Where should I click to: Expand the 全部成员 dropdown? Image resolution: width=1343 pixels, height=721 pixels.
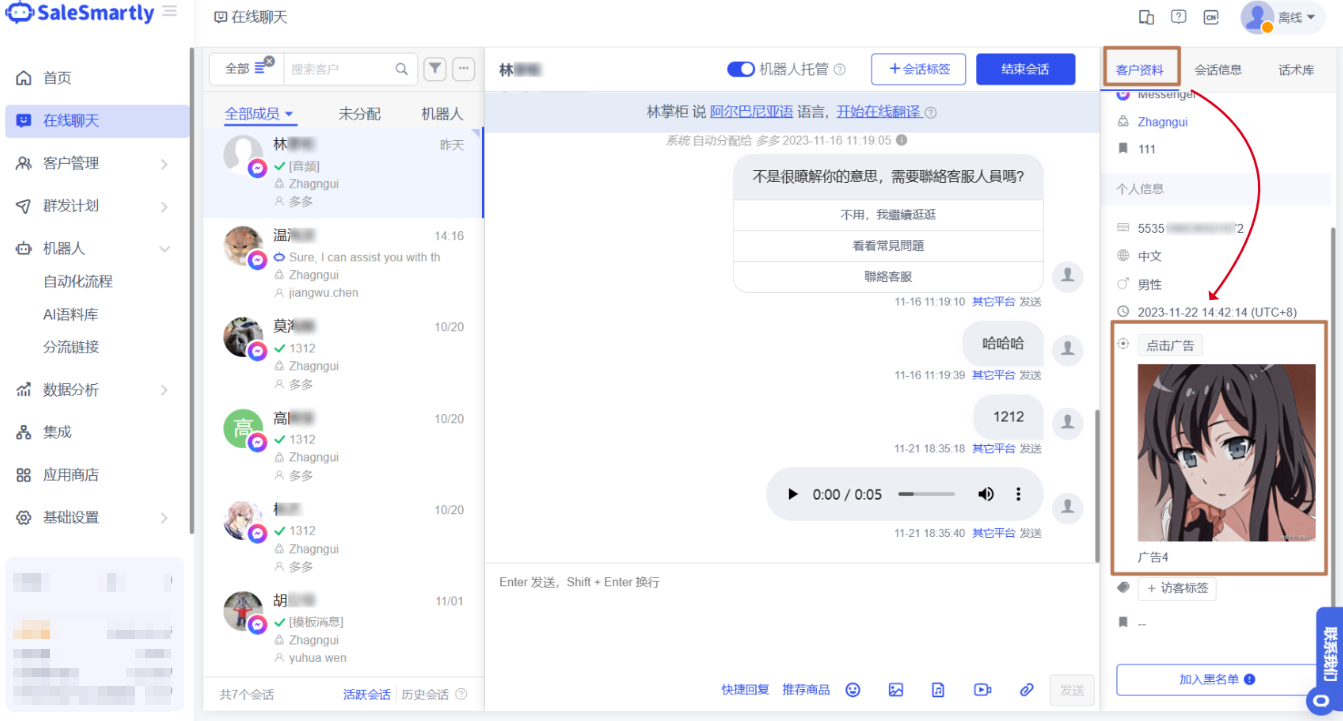(259, 114)
